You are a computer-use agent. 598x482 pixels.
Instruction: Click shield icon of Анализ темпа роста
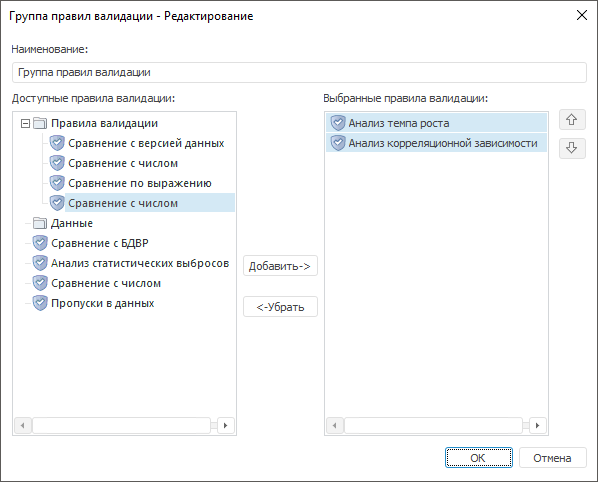click(338, 123)
